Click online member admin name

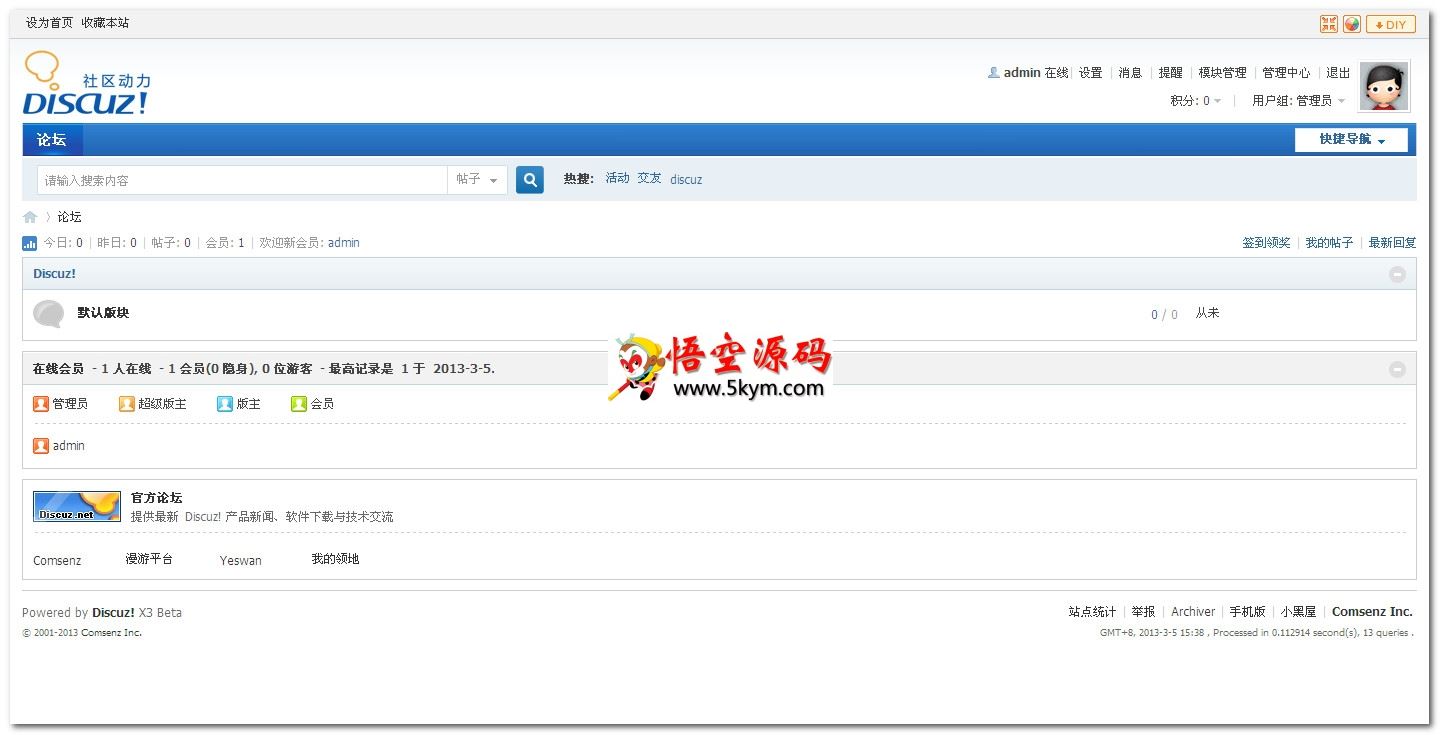[69, 446]
